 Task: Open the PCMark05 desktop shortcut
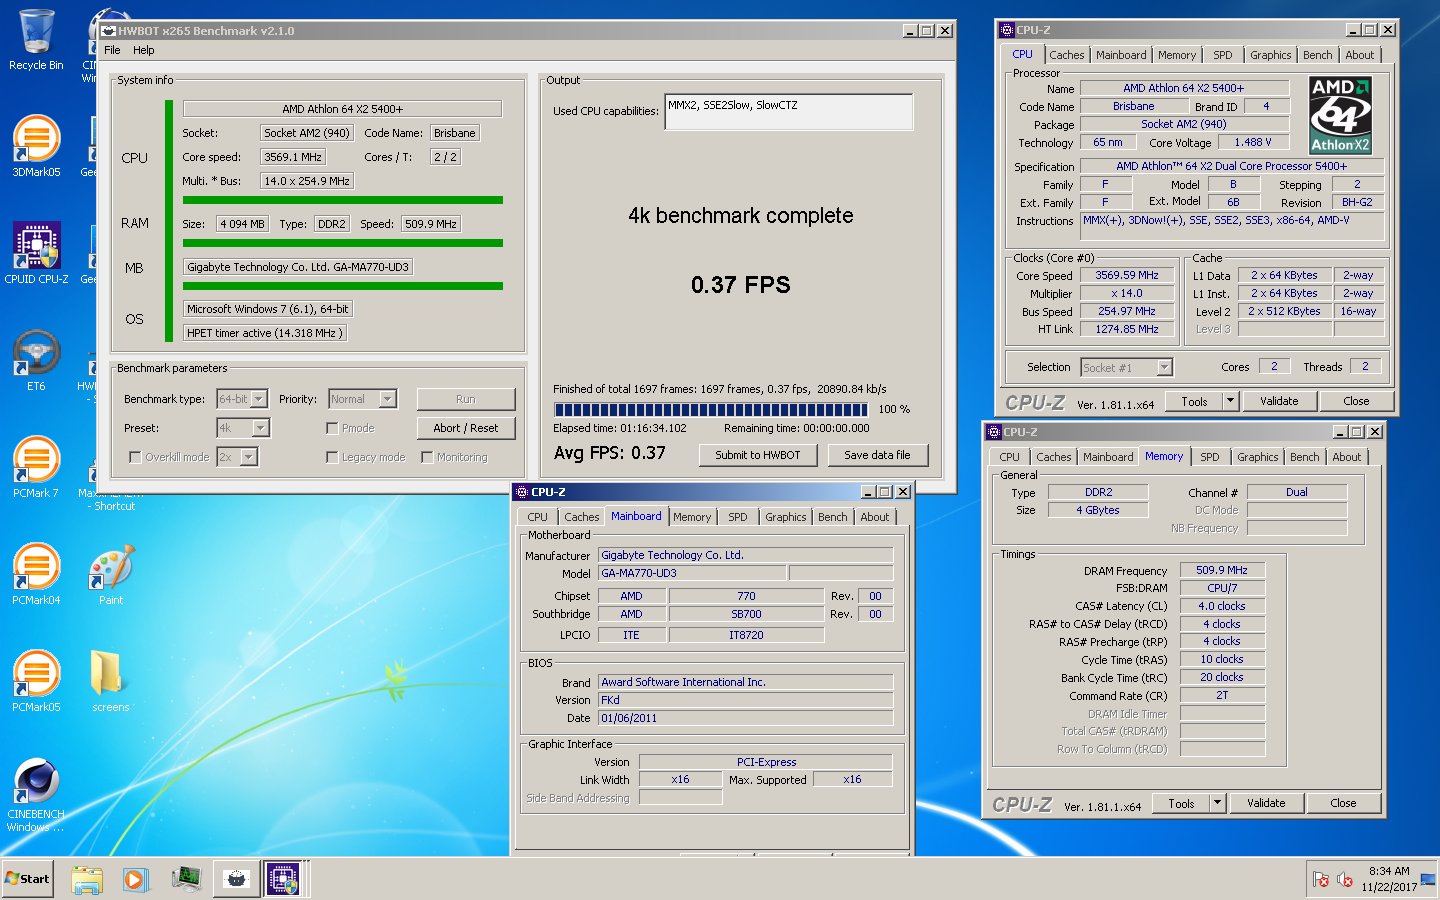[x=36, y=682]
